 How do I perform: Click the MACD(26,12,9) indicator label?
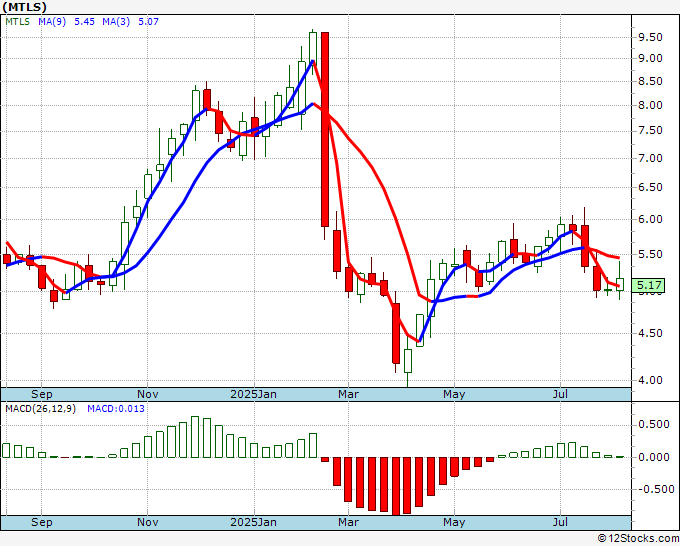40,409
